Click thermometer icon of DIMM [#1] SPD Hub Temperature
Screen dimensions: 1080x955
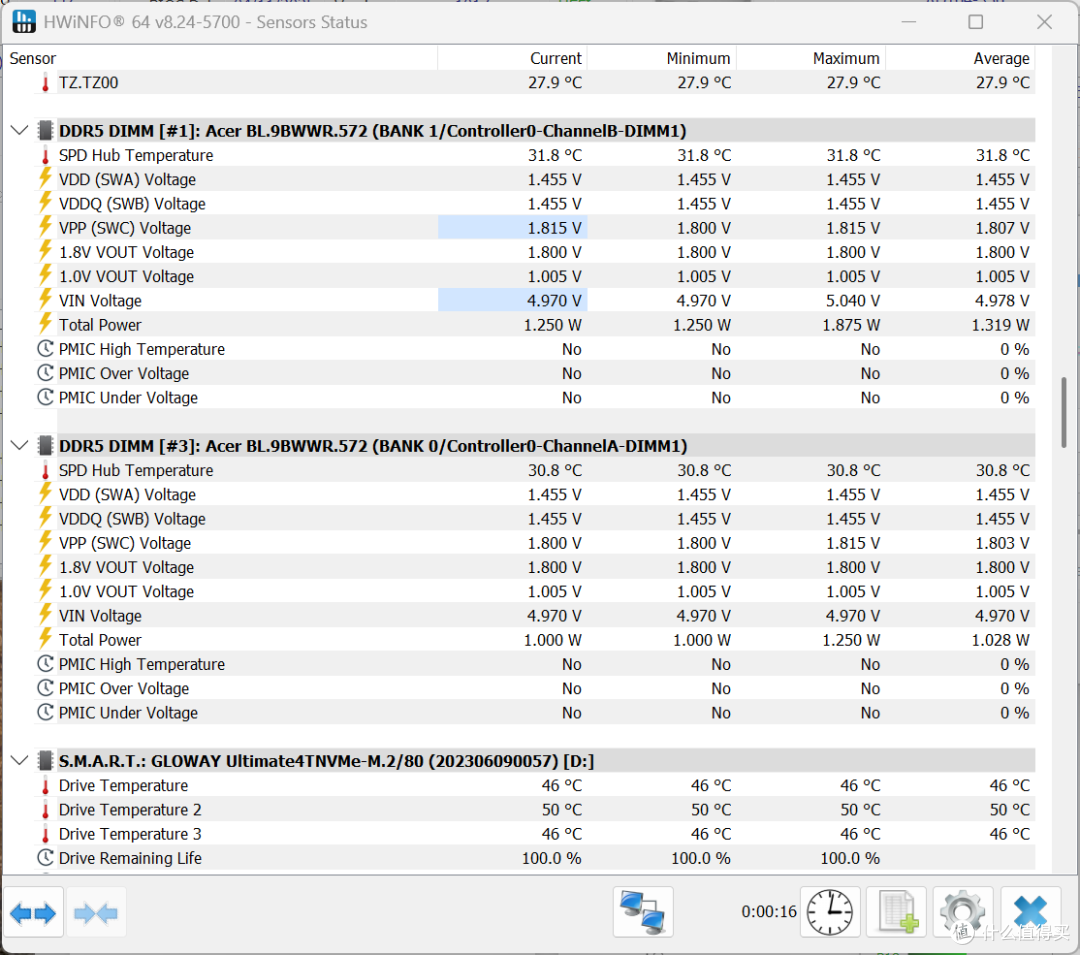tap(45, 155)
